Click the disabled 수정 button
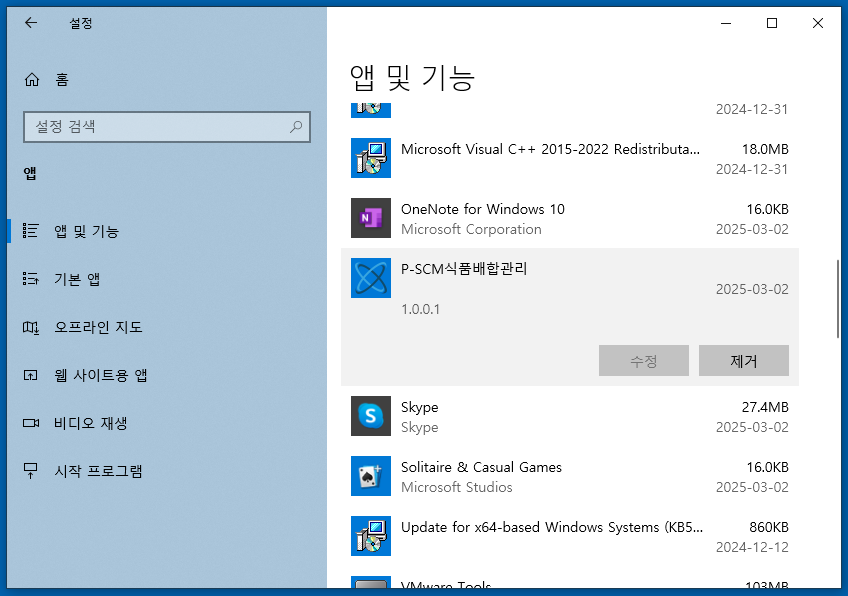This screenshot has width=848, height=596. tap(644, 360)
